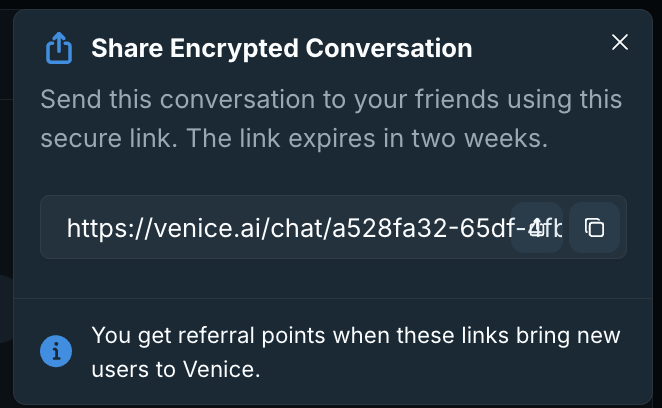Open the system share sheet for the link
Viewport: 662px width, 408px height.
pos(537,228)
